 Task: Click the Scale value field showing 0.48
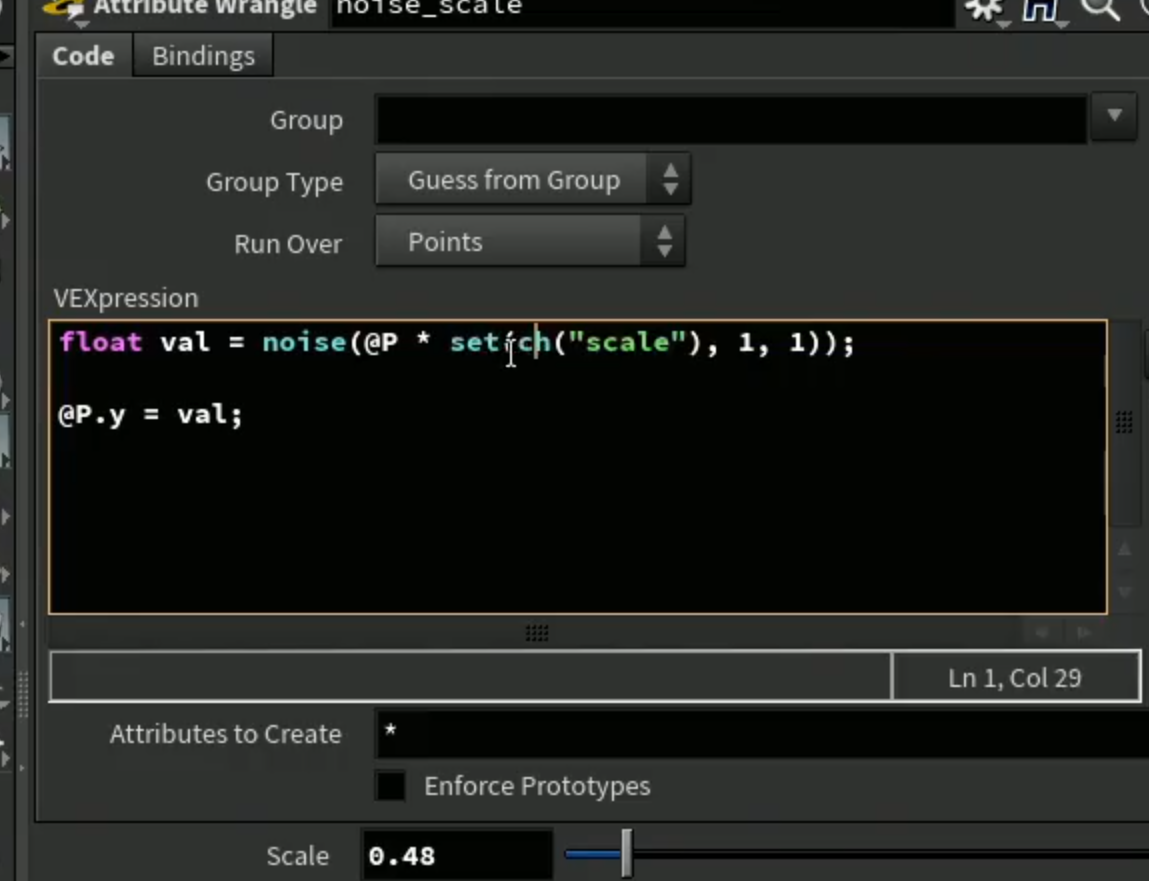[457, 855]
